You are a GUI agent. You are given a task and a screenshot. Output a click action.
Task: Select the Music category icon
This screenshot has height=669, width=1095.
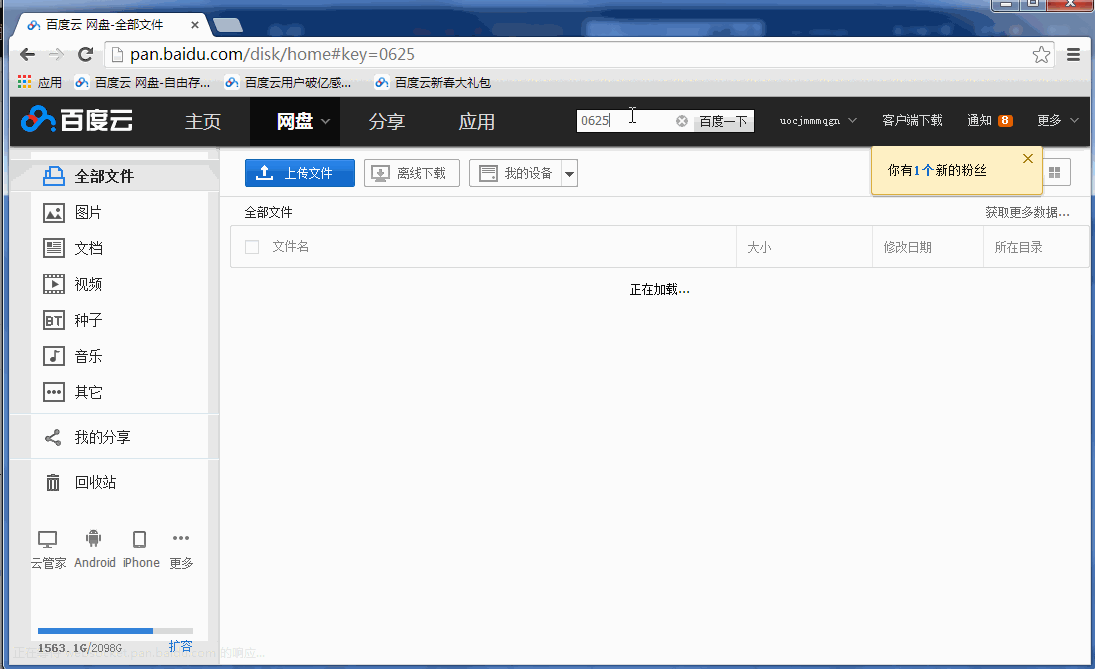(x=54, y=356)
